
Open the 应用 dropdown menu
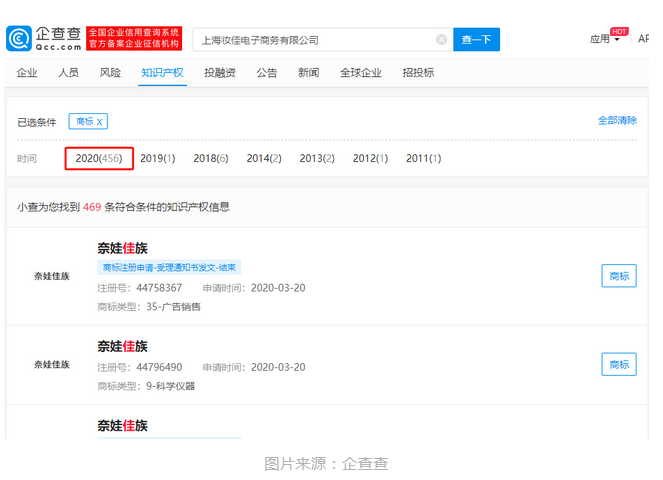[605, 39]
